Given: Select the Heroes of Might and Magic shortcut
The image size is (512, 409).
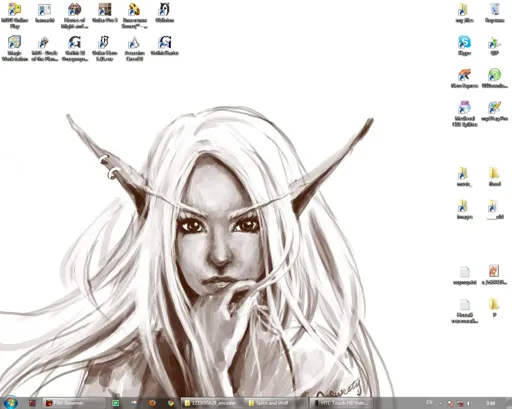Looking at the screenshot, I should tap(75, 16).
